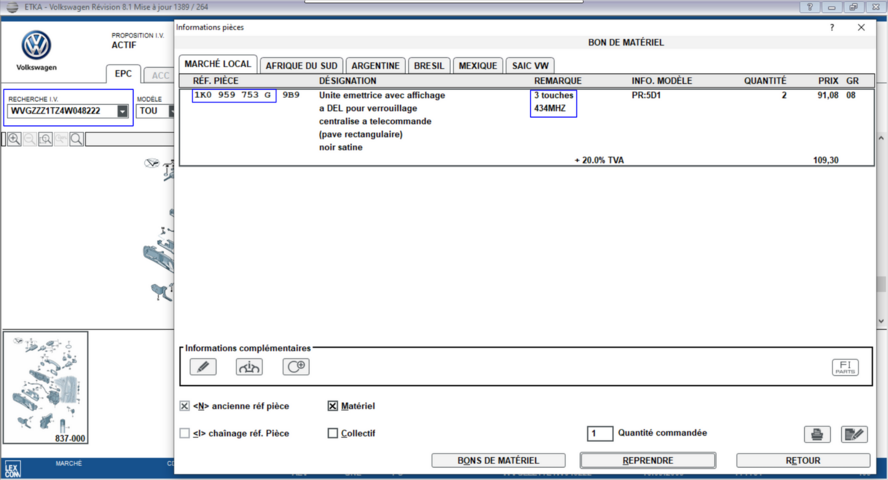Click the total with TVA 109,30

click(826, 160)
